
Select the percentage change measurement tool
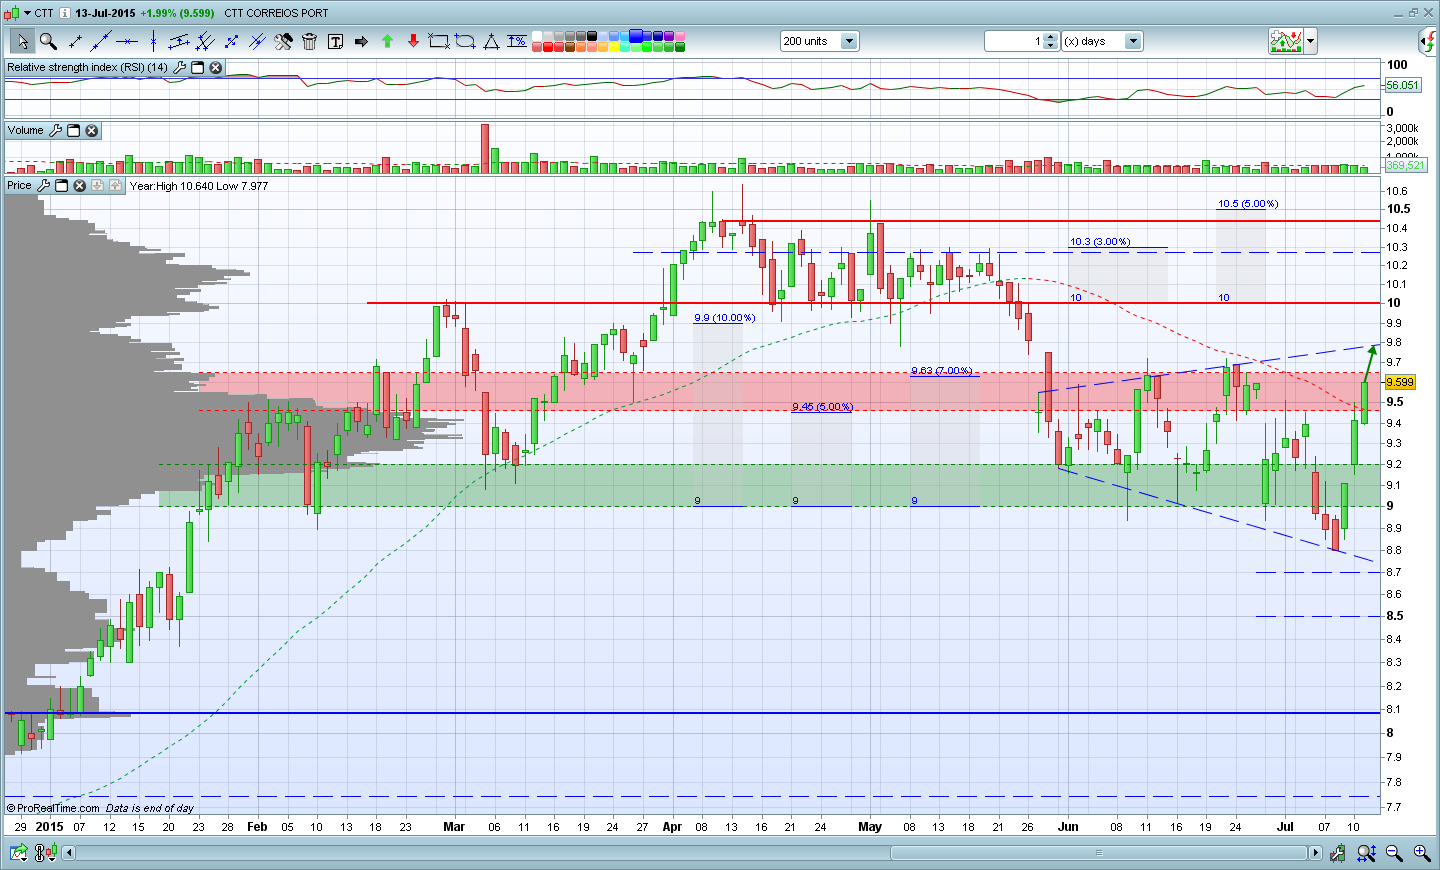(x=516, y=41)
